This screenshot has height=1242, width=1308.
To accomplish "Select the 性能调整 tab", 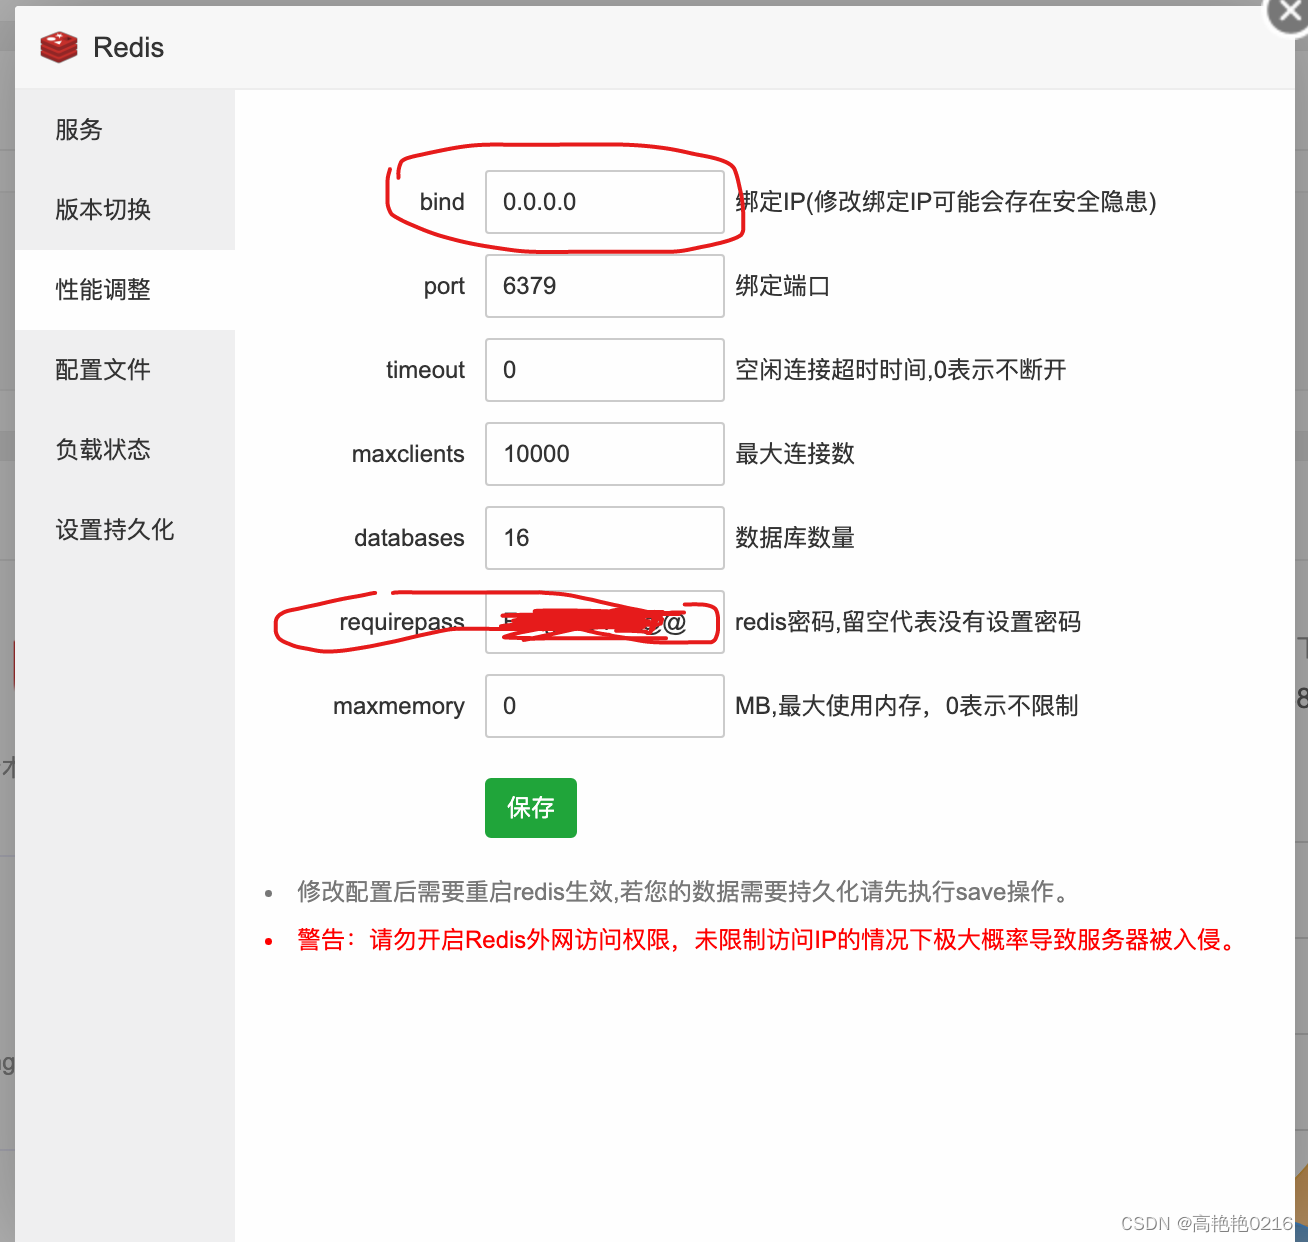I will point(125,290).
